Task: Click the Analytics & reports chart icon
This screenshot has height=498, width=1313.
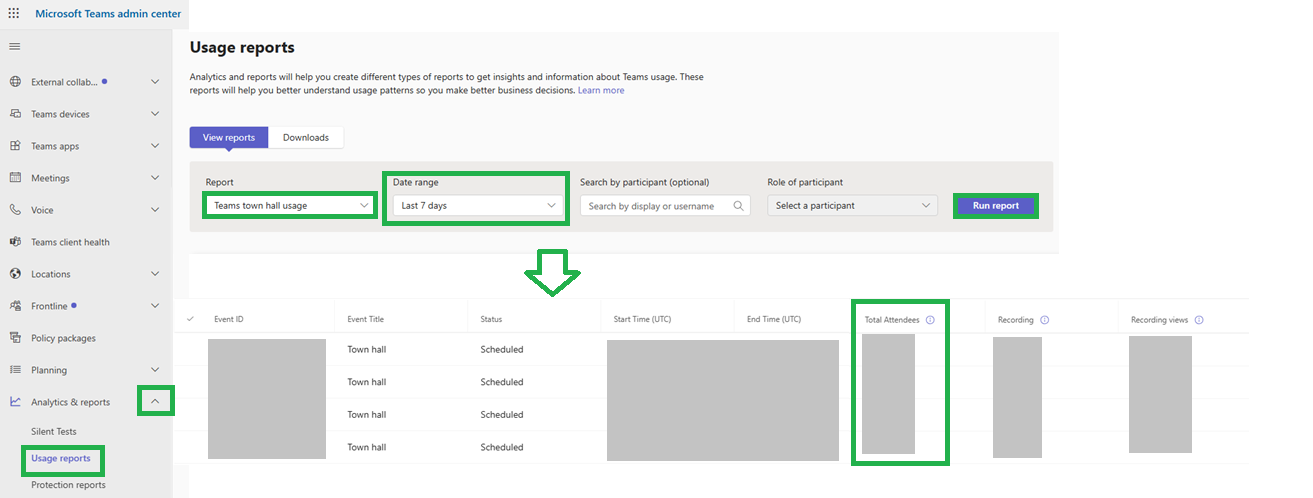Action: (x=15, y=402)
